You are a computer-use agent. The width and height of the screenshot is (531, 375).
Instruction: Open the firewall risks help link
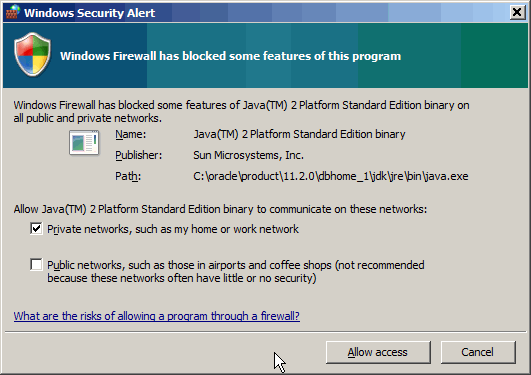coord(156,316)
